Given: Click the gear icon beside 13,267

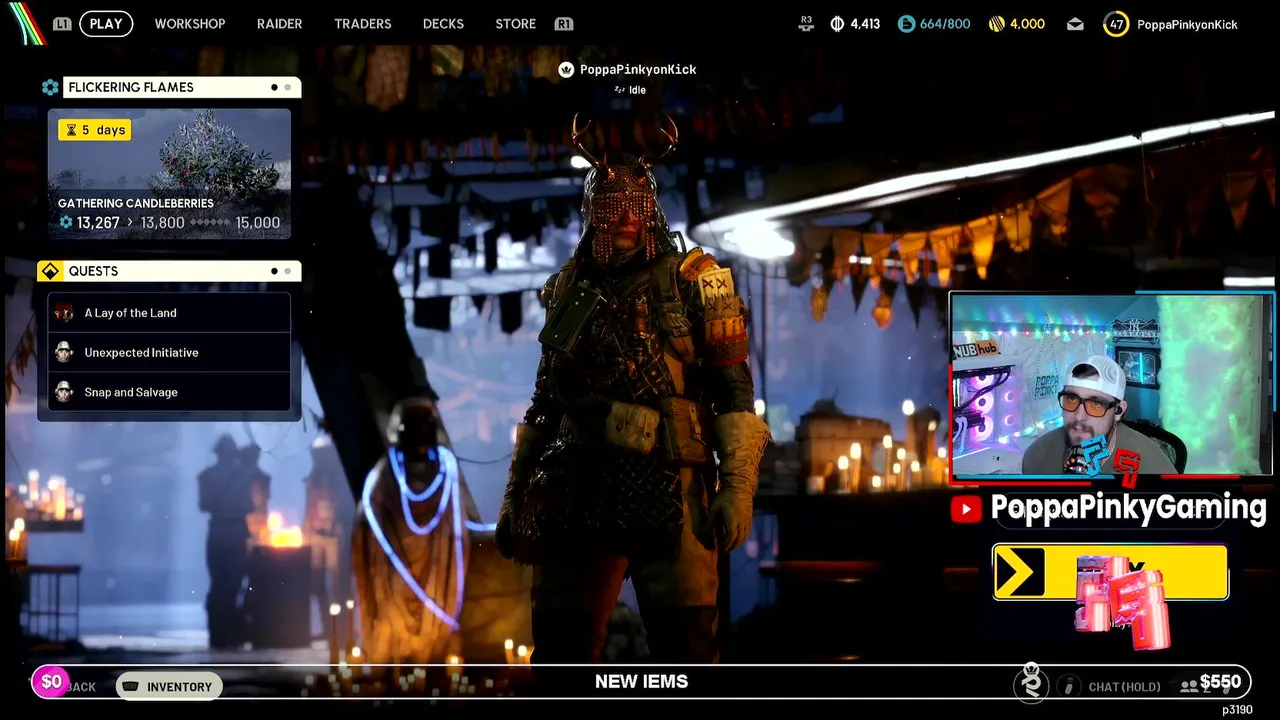Looking at the screenshot, I should pos(66,222).
